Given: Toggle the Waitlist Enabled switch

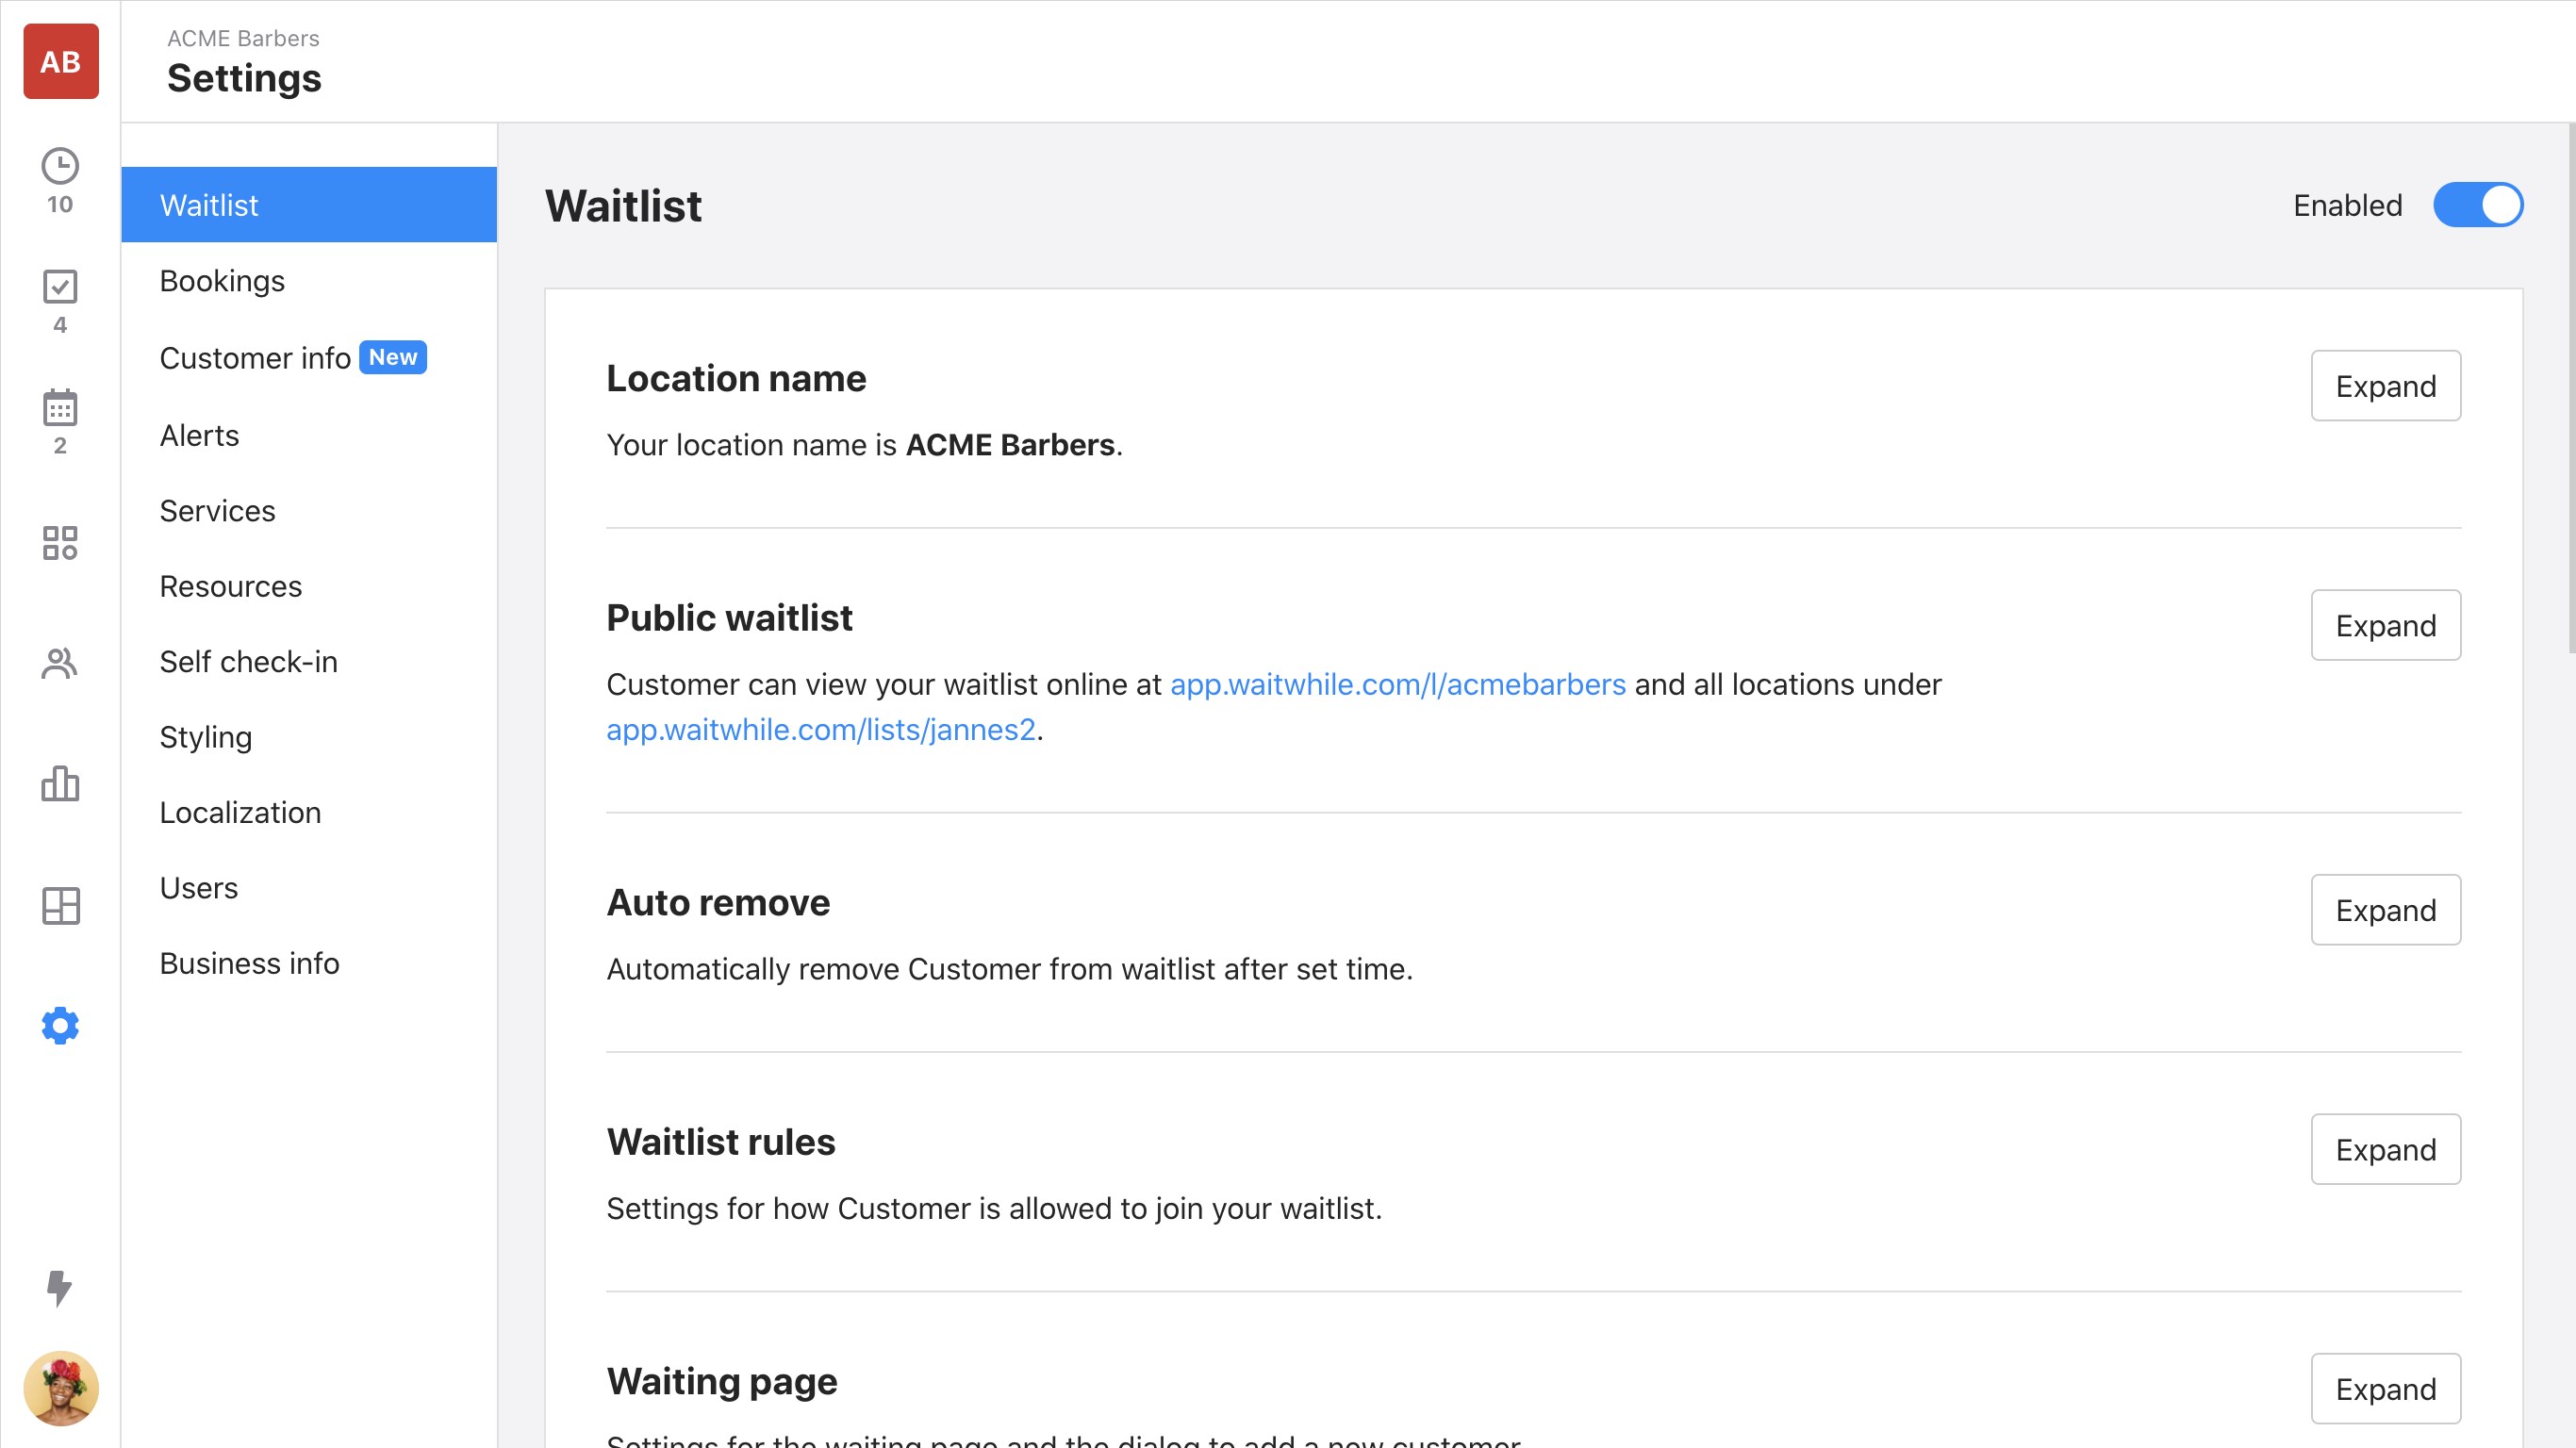Looking at the screenshot, I should coord(2477,205).
